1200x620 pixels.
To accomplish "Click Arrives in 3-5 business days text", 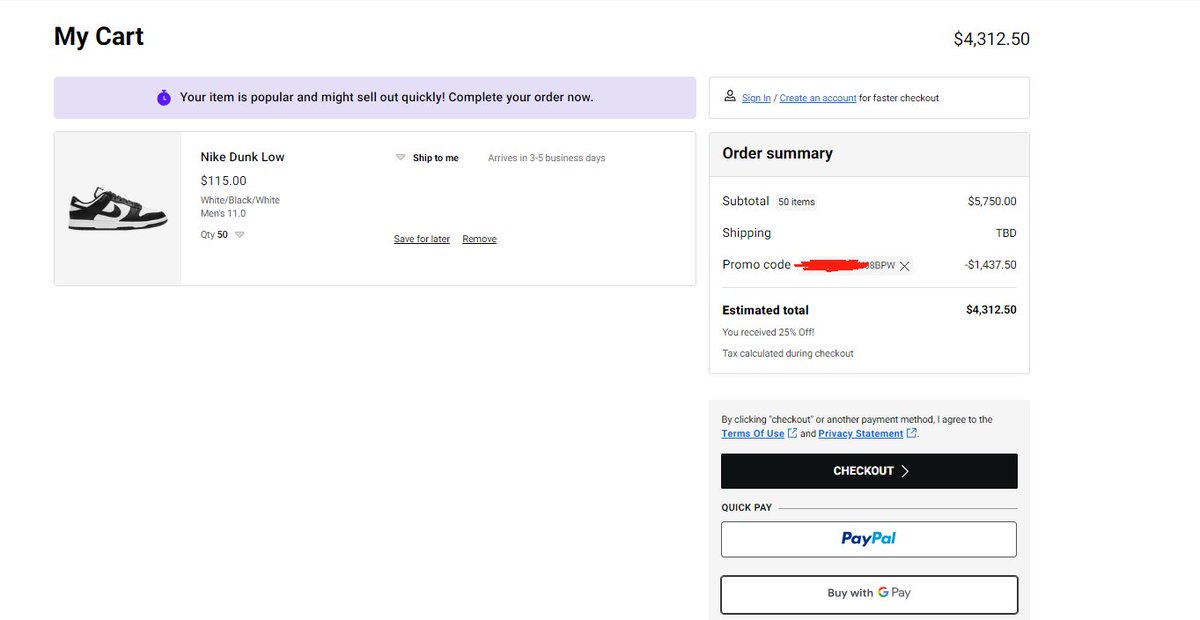I will point(546,158).
